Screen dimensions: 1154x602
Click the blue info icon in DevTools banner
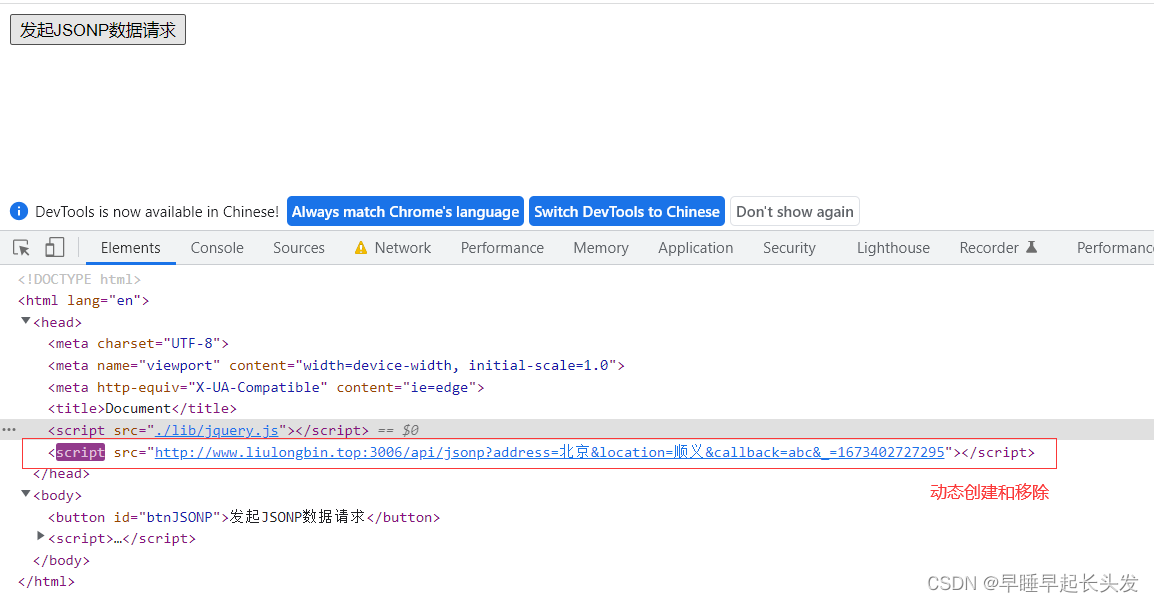(18, 211)
